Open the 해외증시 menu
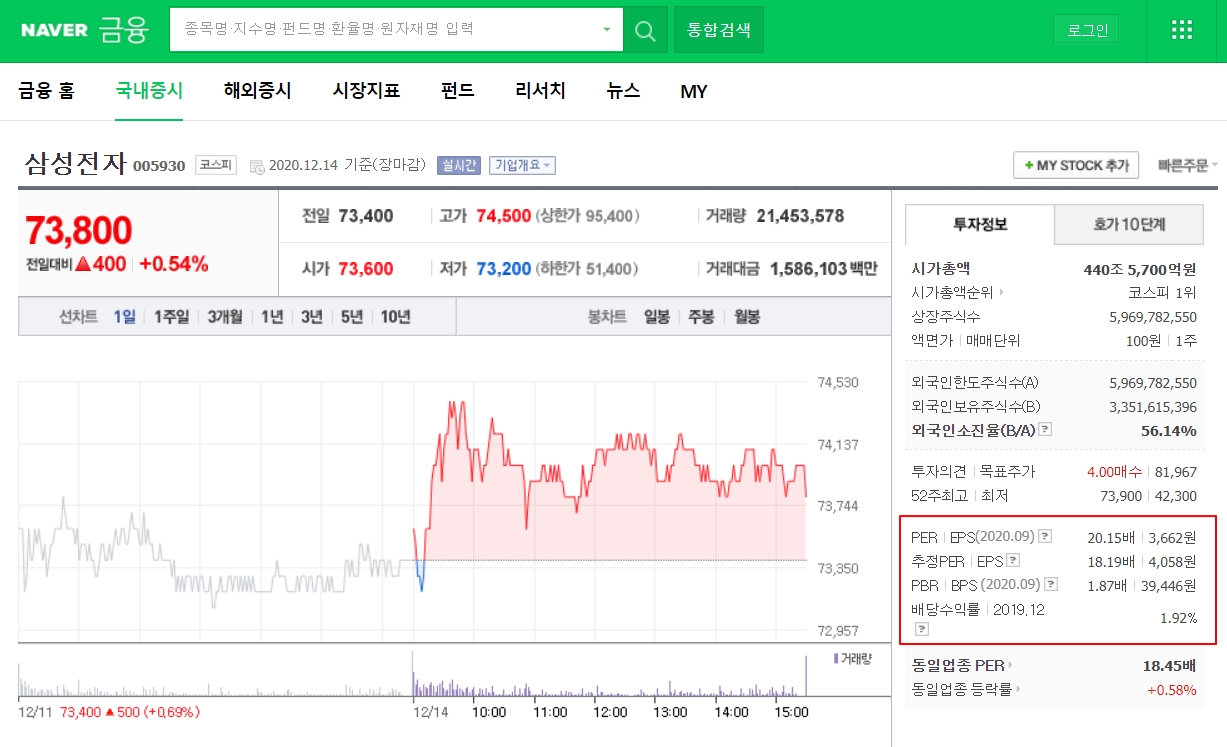This screenshot has height=747, width=1227. 258,91
